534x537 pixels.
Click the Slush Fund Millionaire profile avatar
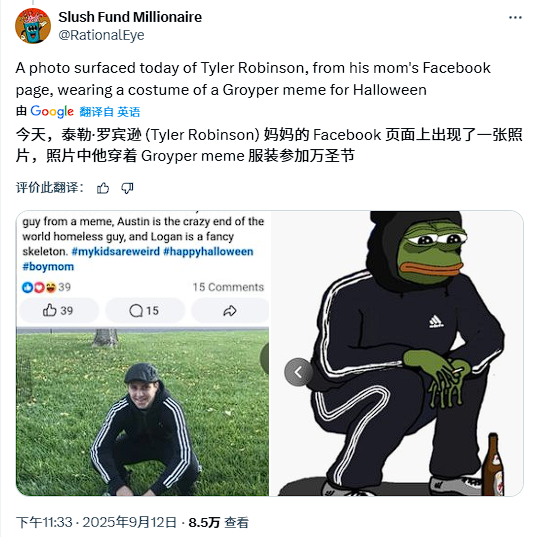pyautogui.click(x=33, y=26)
